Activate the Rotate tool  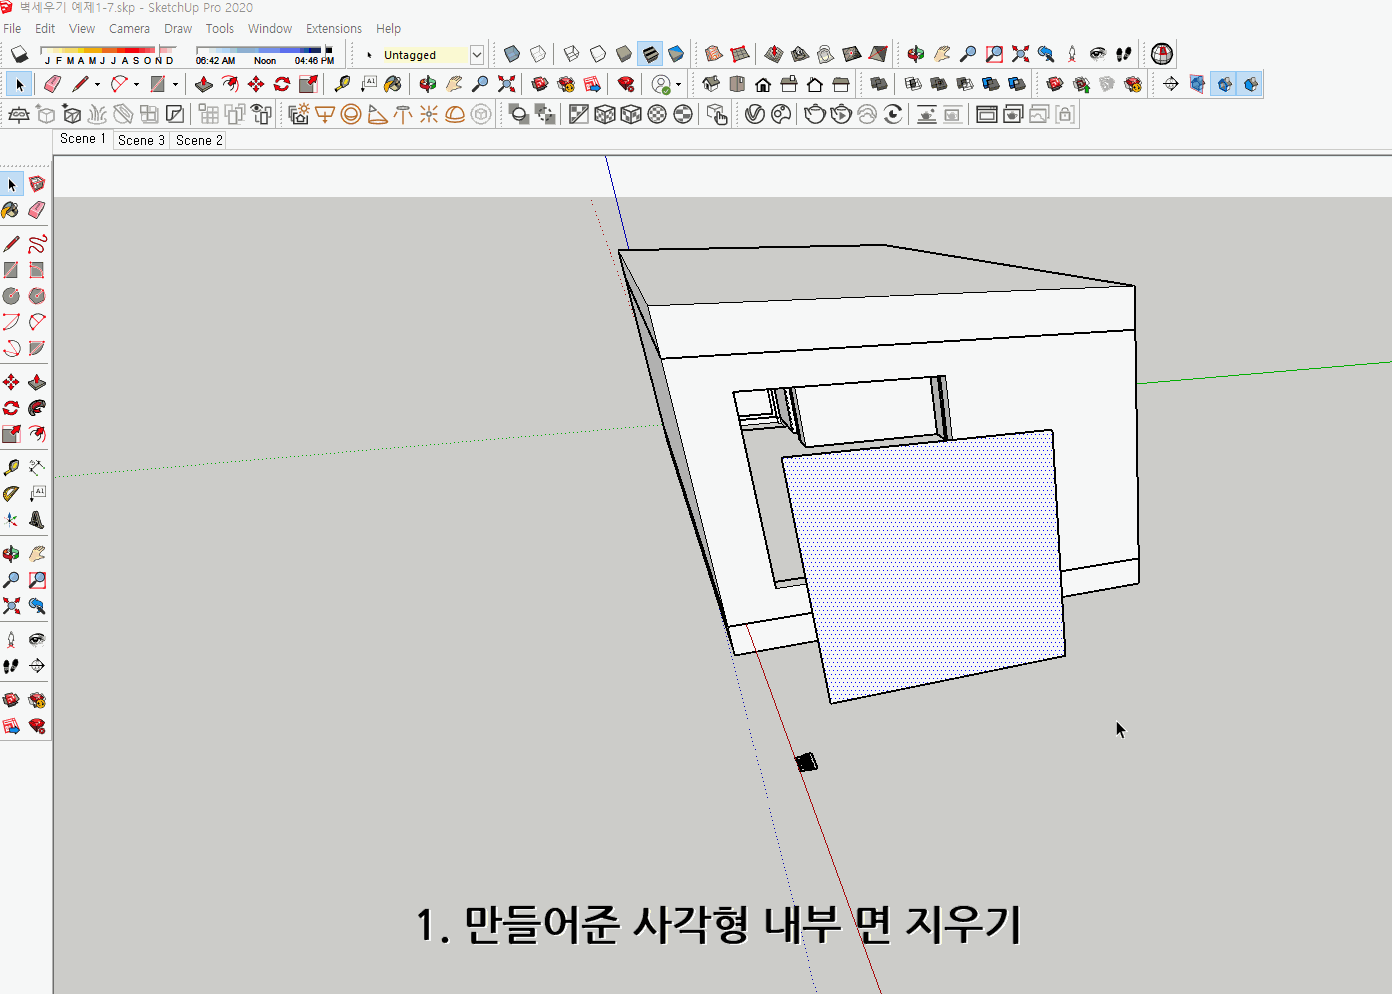tap(10, 407)
